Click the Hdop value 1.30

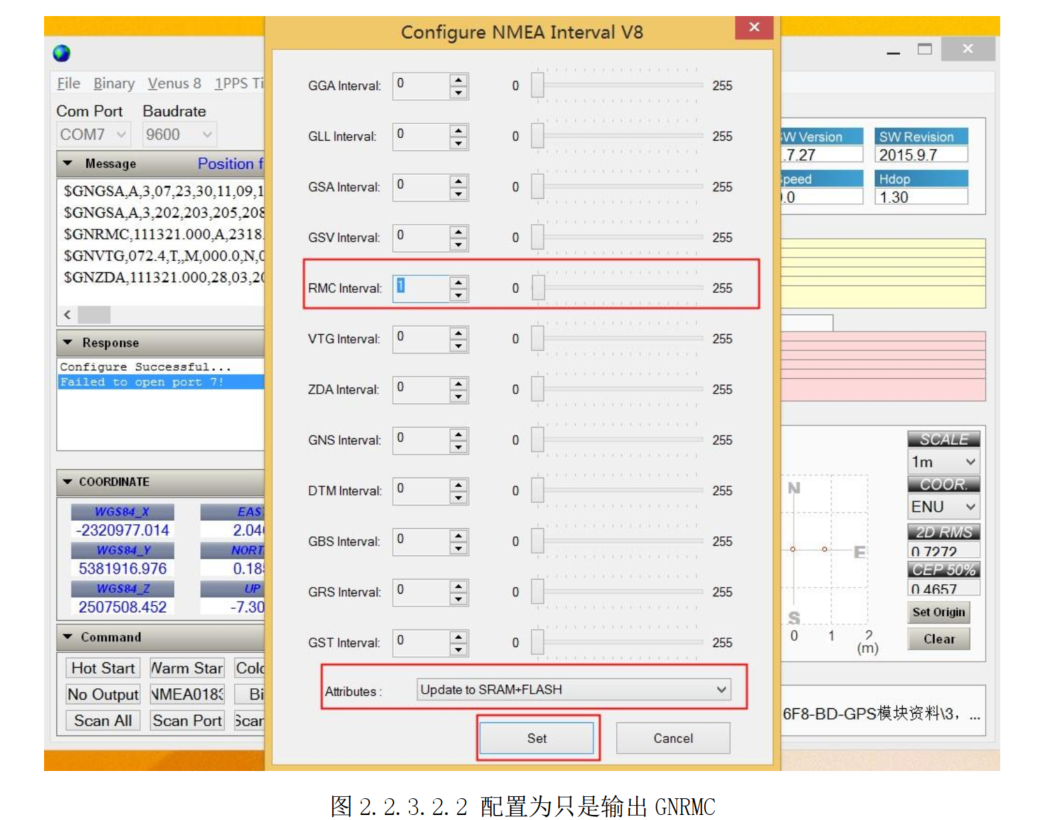921,197
